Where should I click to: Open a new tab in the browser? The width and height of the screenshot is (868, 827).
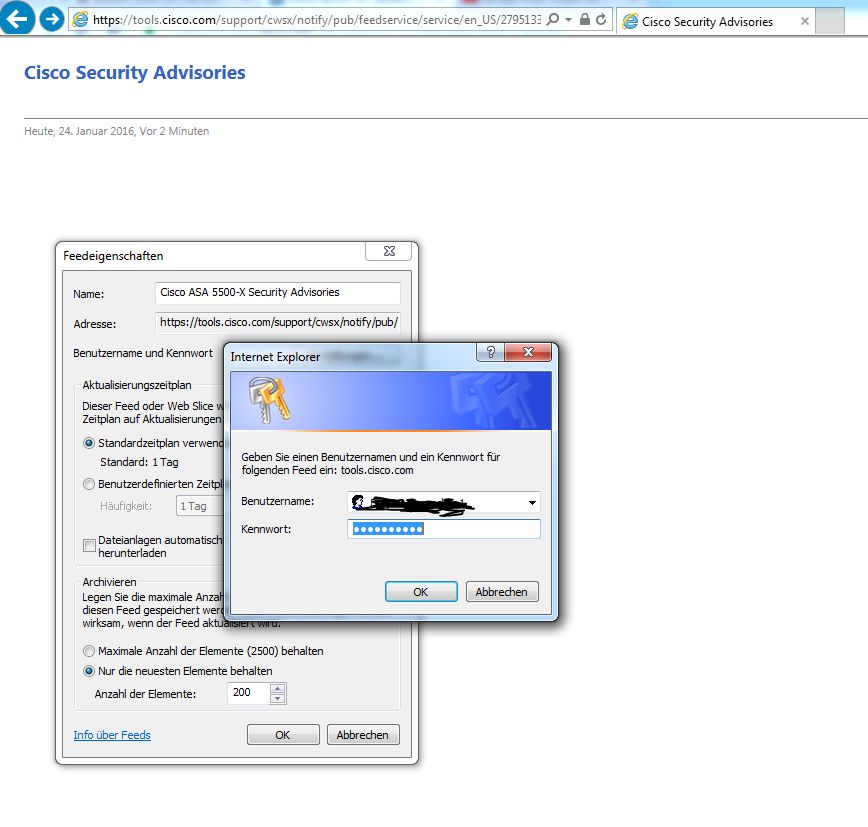[830, 21]
